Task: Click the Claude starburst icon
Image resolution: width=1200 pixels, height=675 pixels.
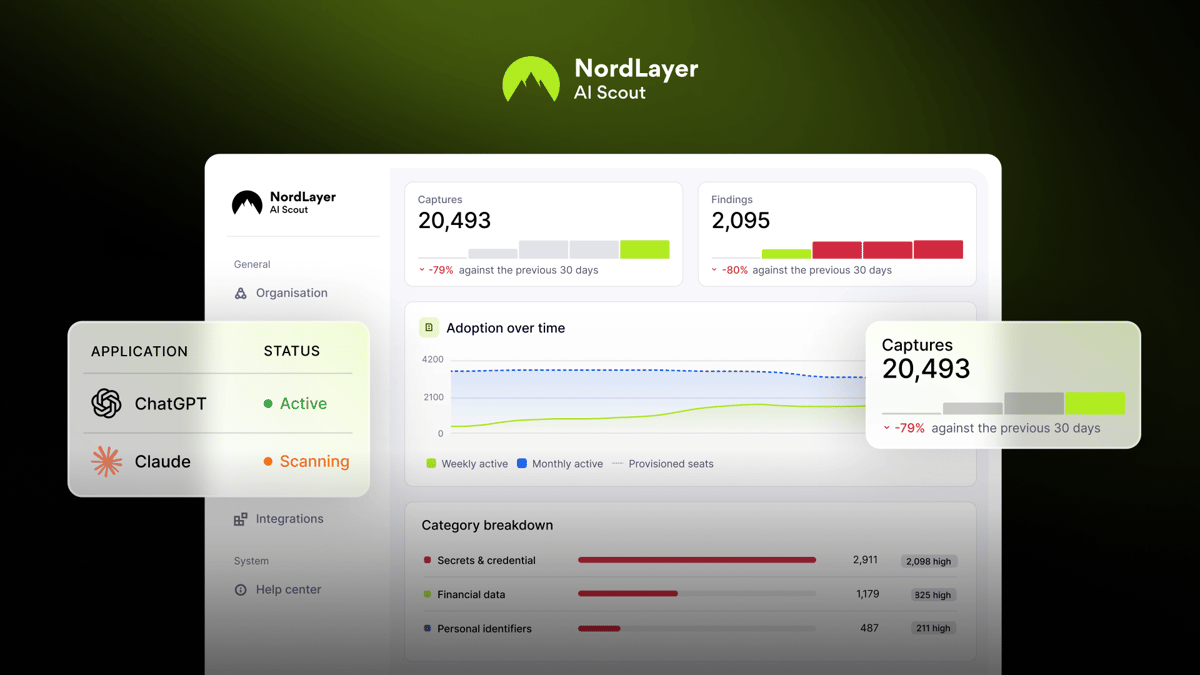Action: coord(106,461)
